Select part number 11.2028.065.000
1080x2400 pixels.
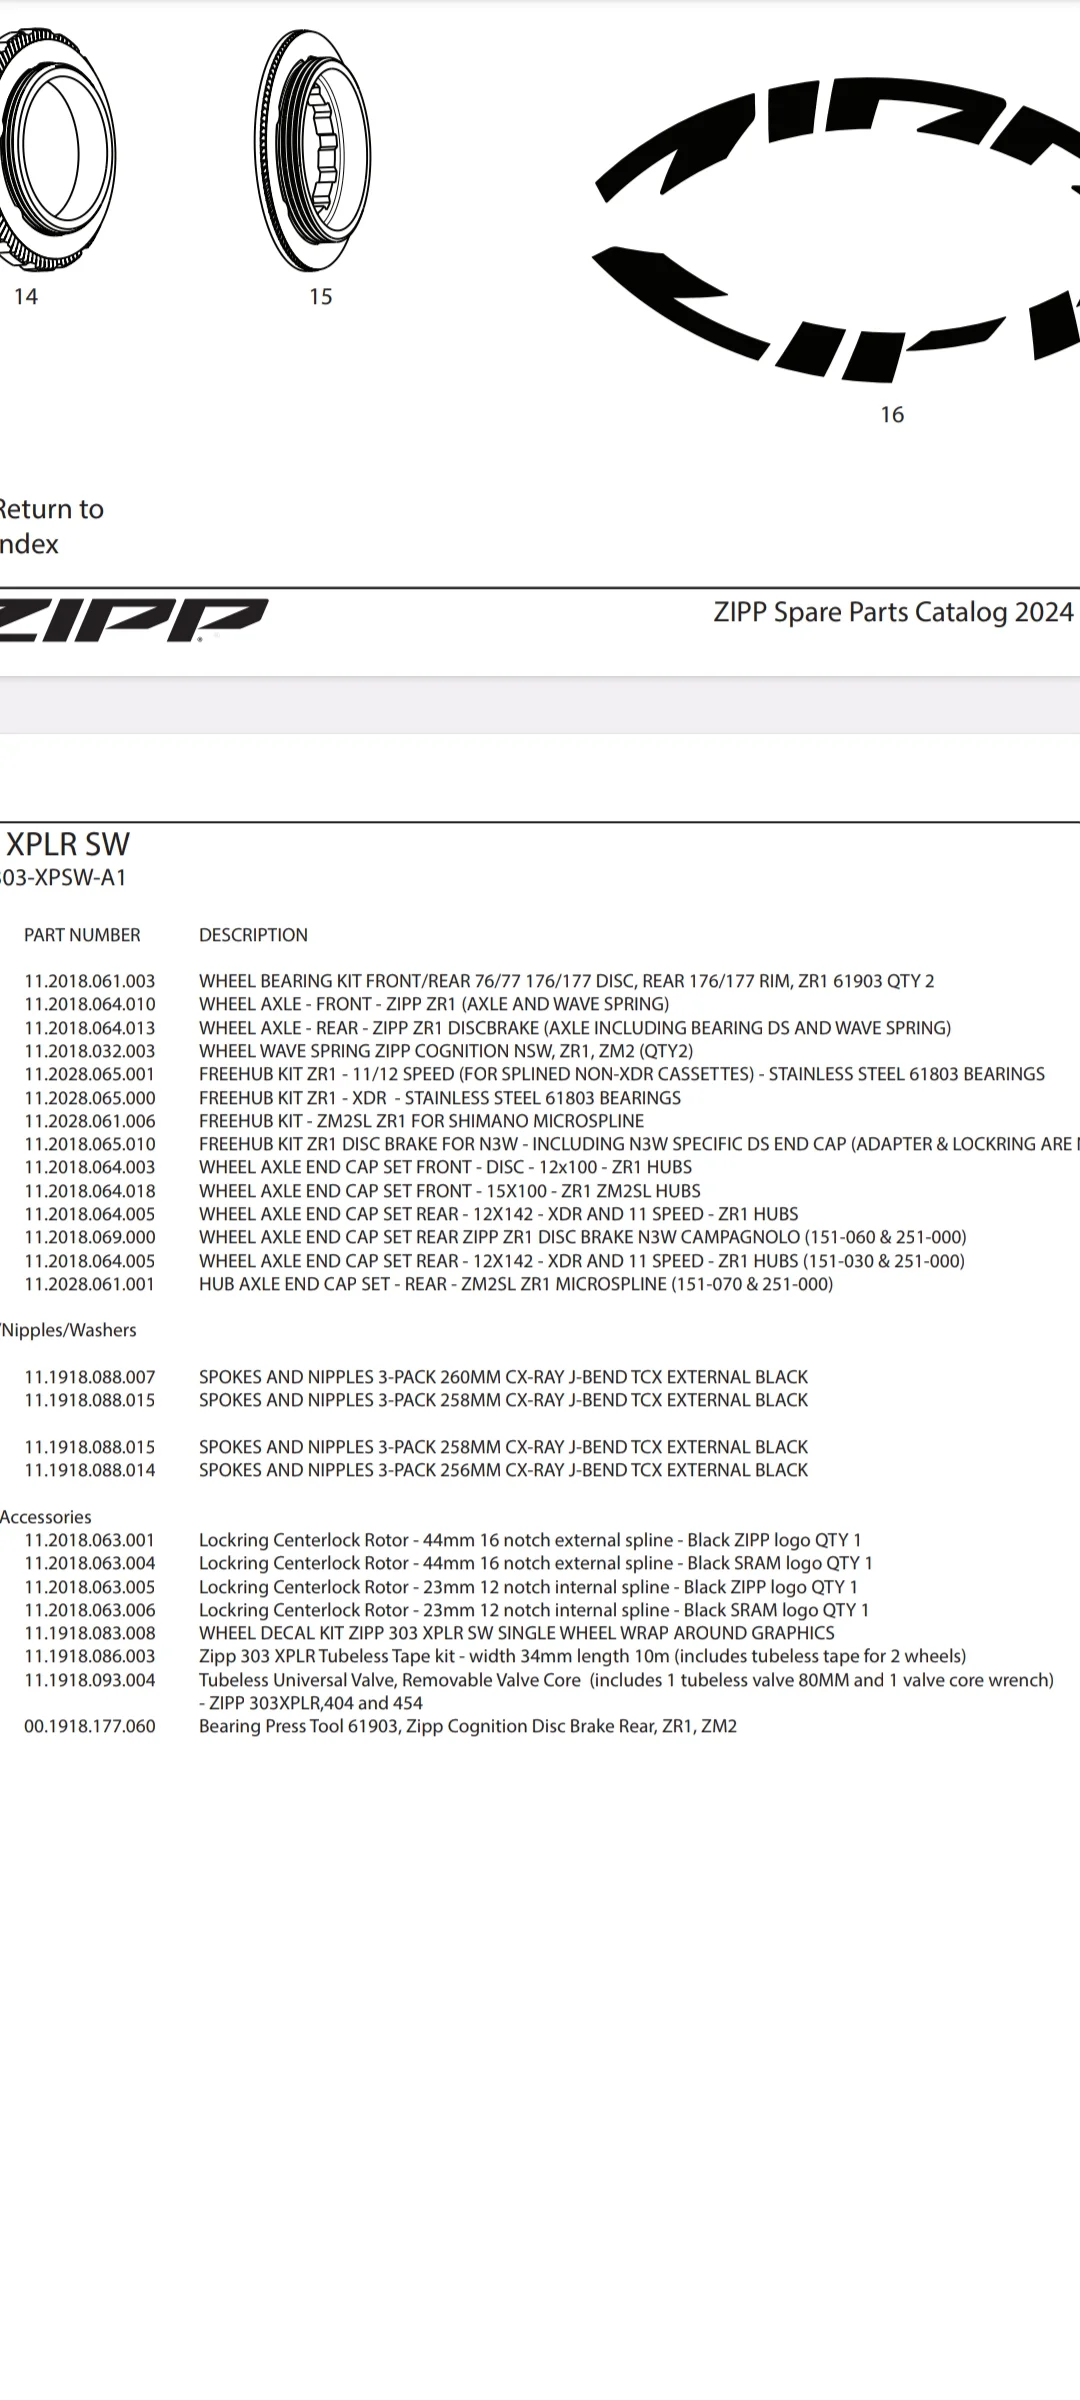point(90,1098)
